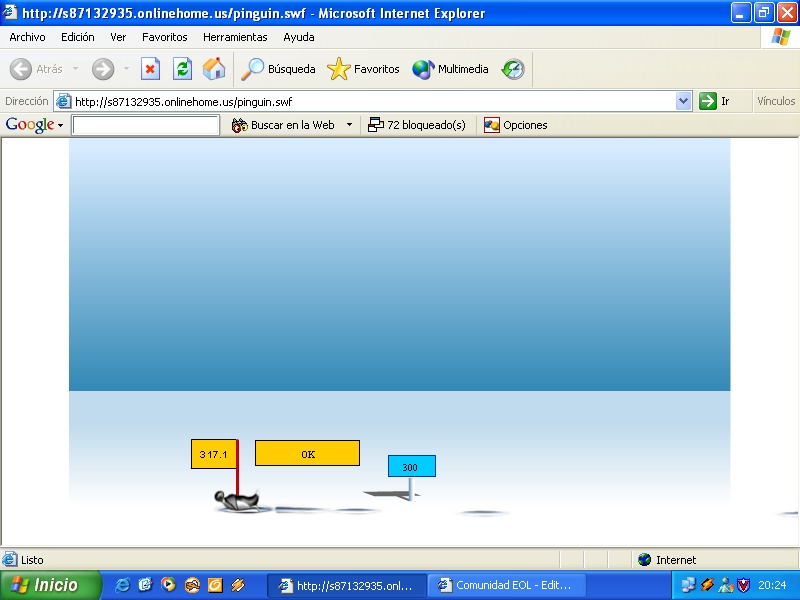This screenshot has height=600, width=800.
Task: Click the forward arrow navigation button
Action: 103,69
